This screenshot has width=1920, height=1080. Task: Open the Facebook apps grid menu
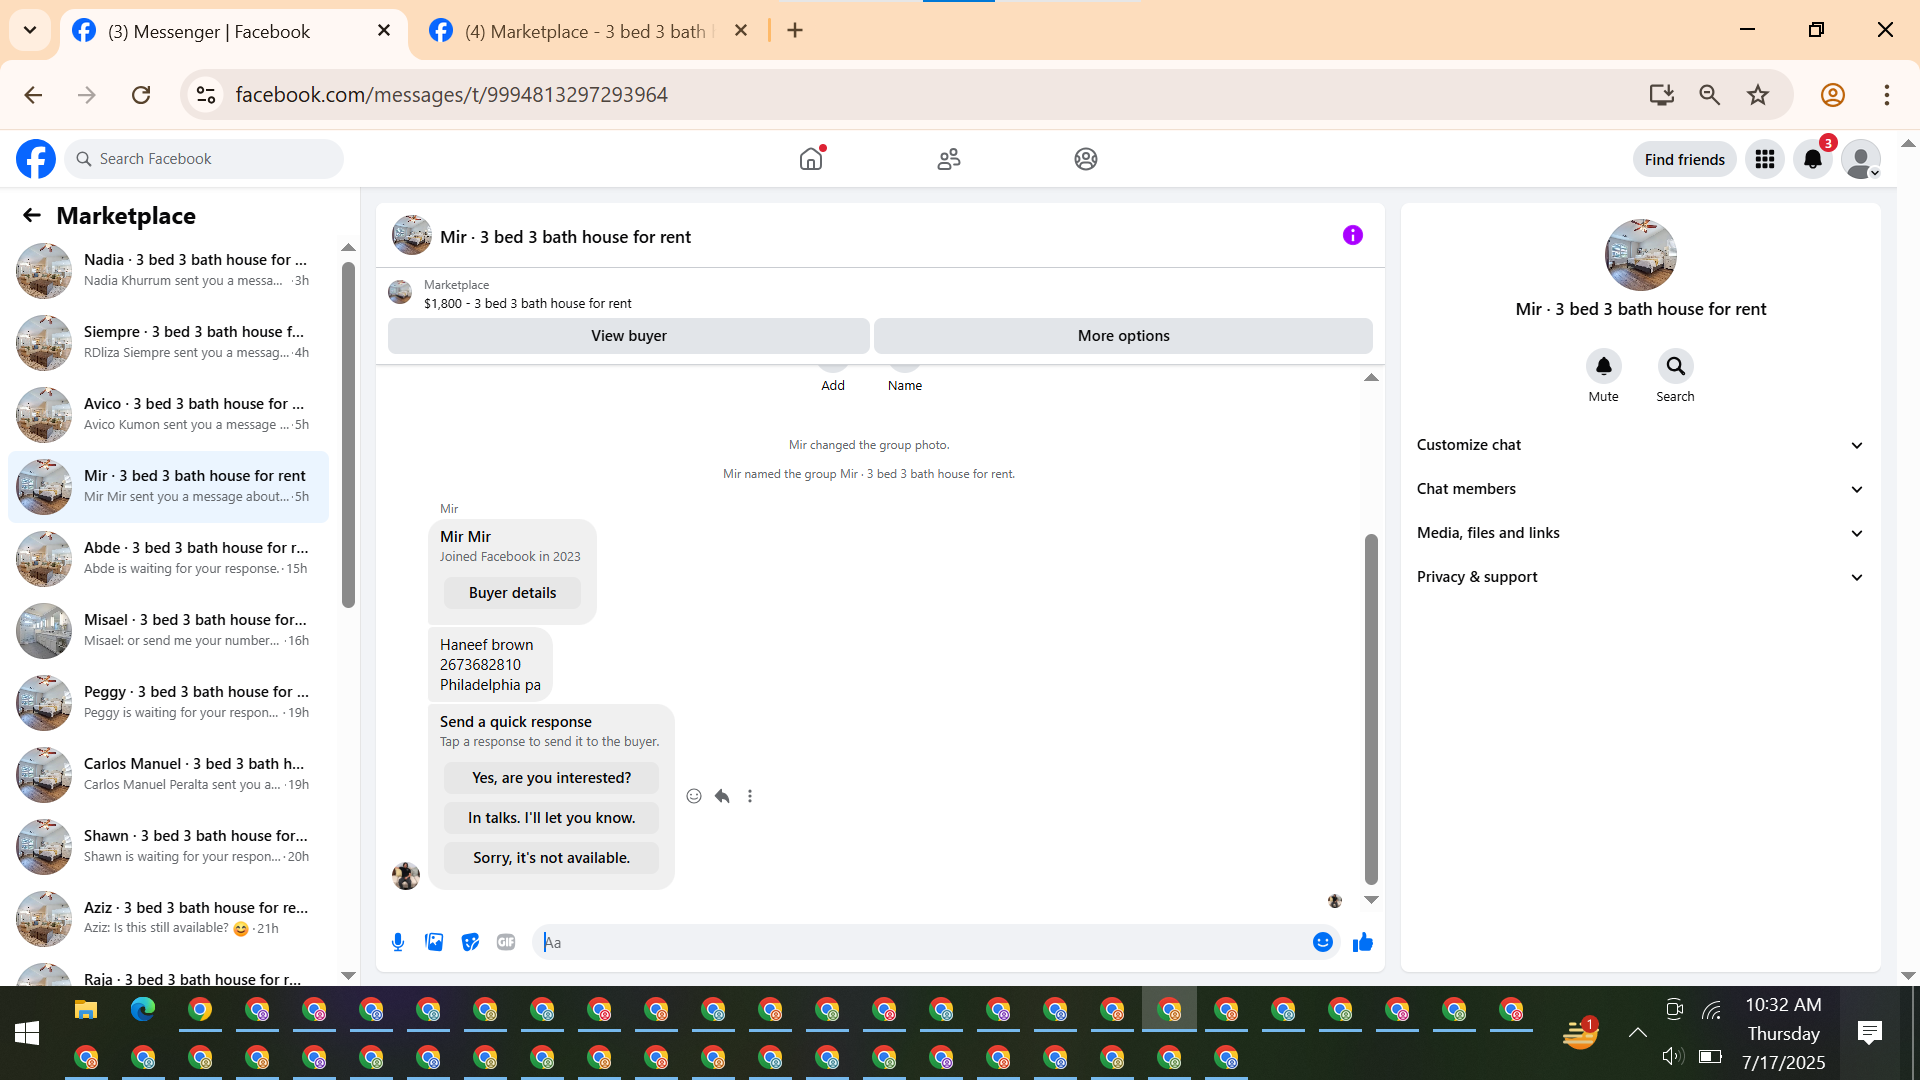click(1764, 159)
